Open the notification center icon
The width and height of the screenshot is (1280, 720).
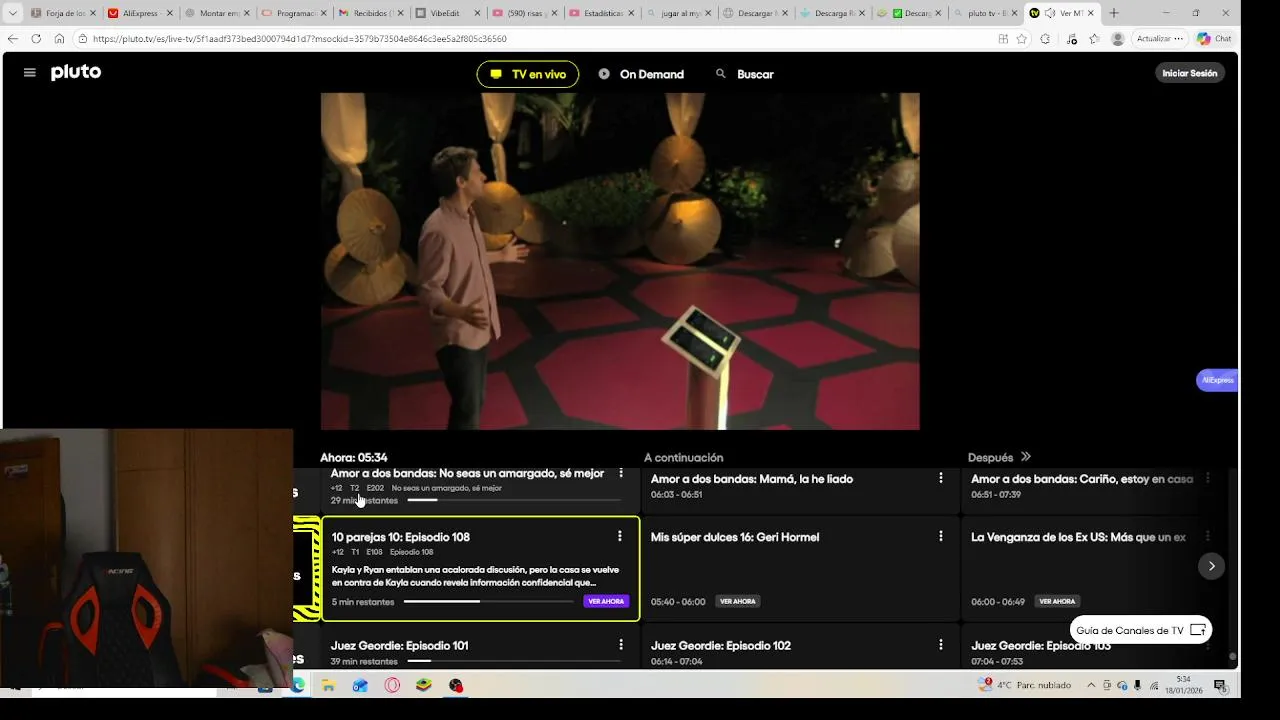point(1220,685)
